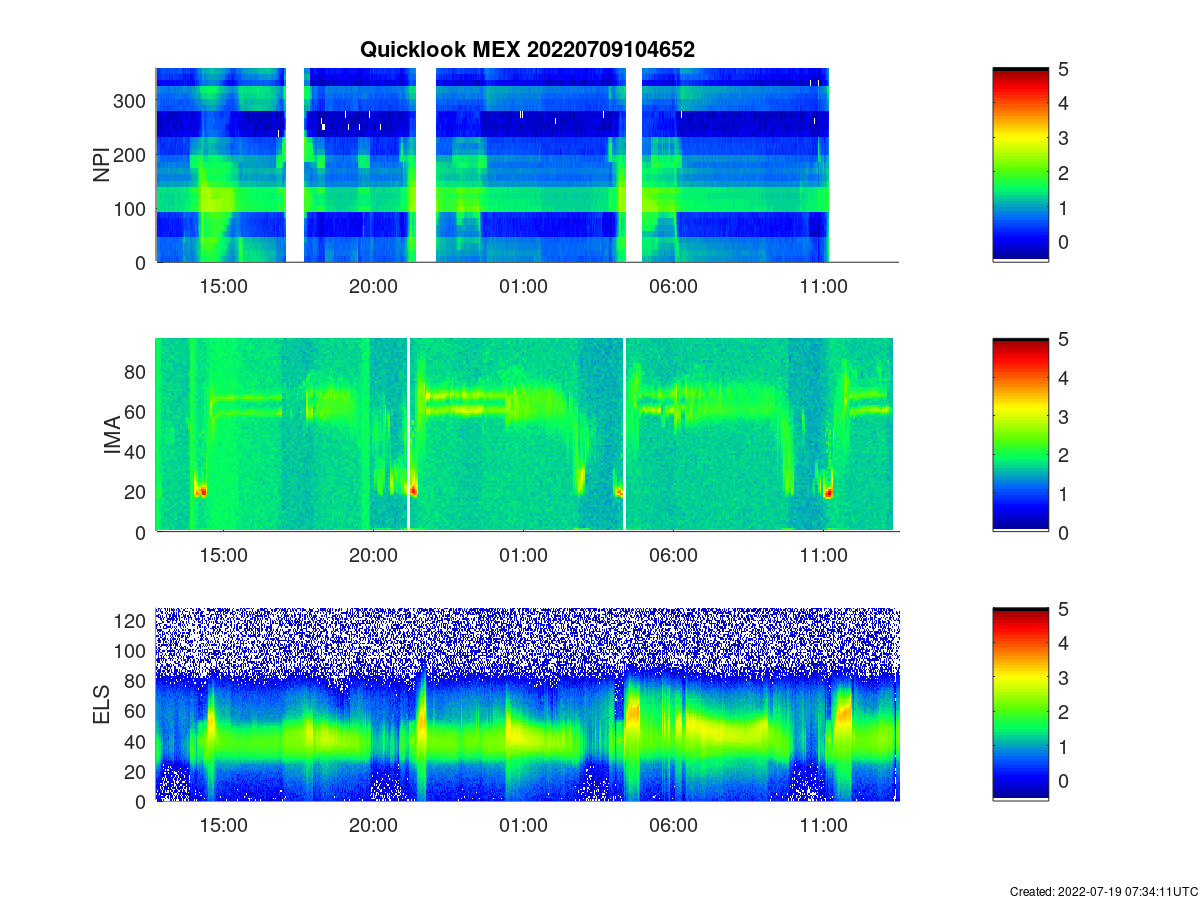
Task: Click the NPI panel colorbar
Action: [x=1020, y=165]
